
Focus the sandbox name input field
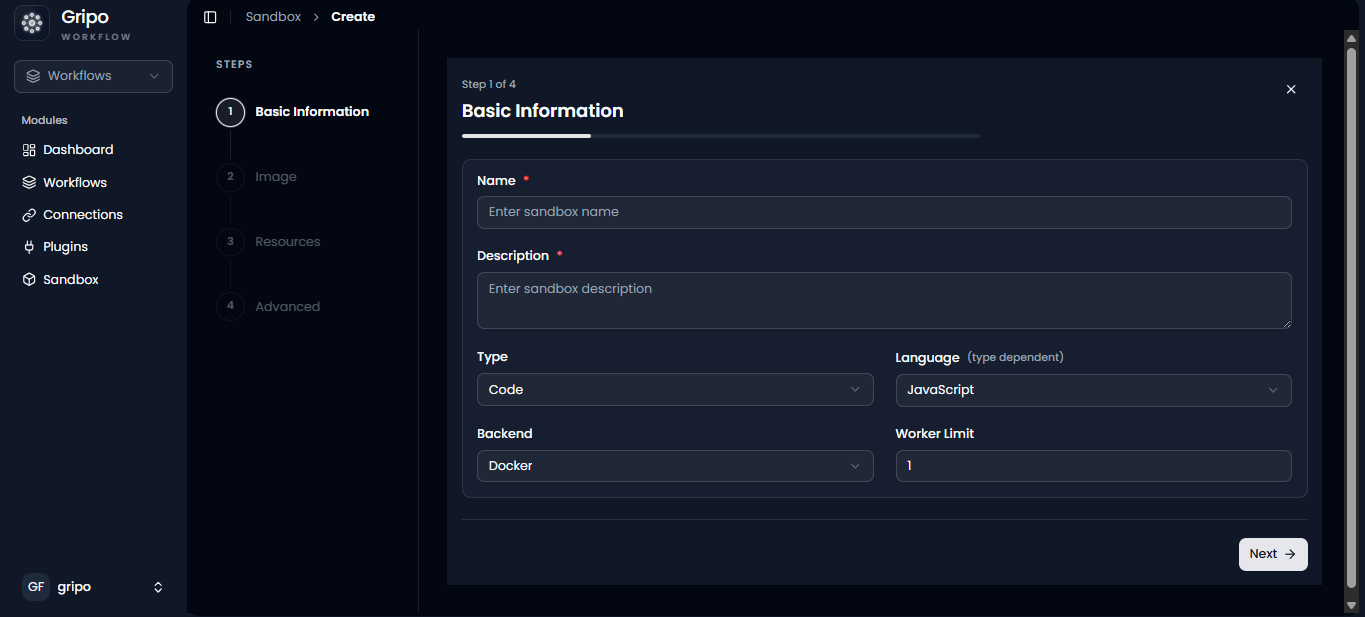click(x=884, y=212)
